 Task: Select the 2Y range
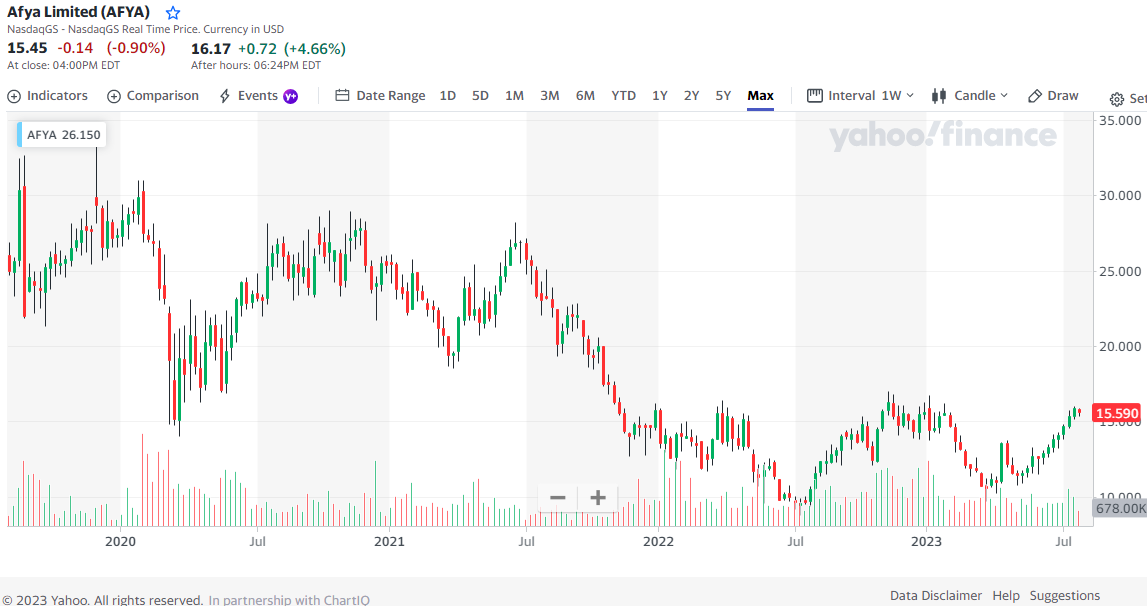tap(691, 96)
